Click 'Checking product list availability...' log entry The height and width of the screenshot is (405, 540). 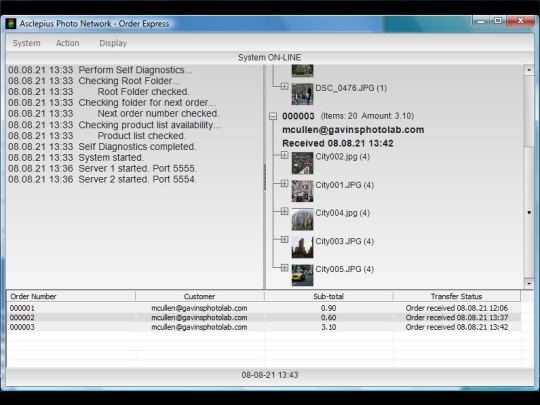tap(114, 125)
